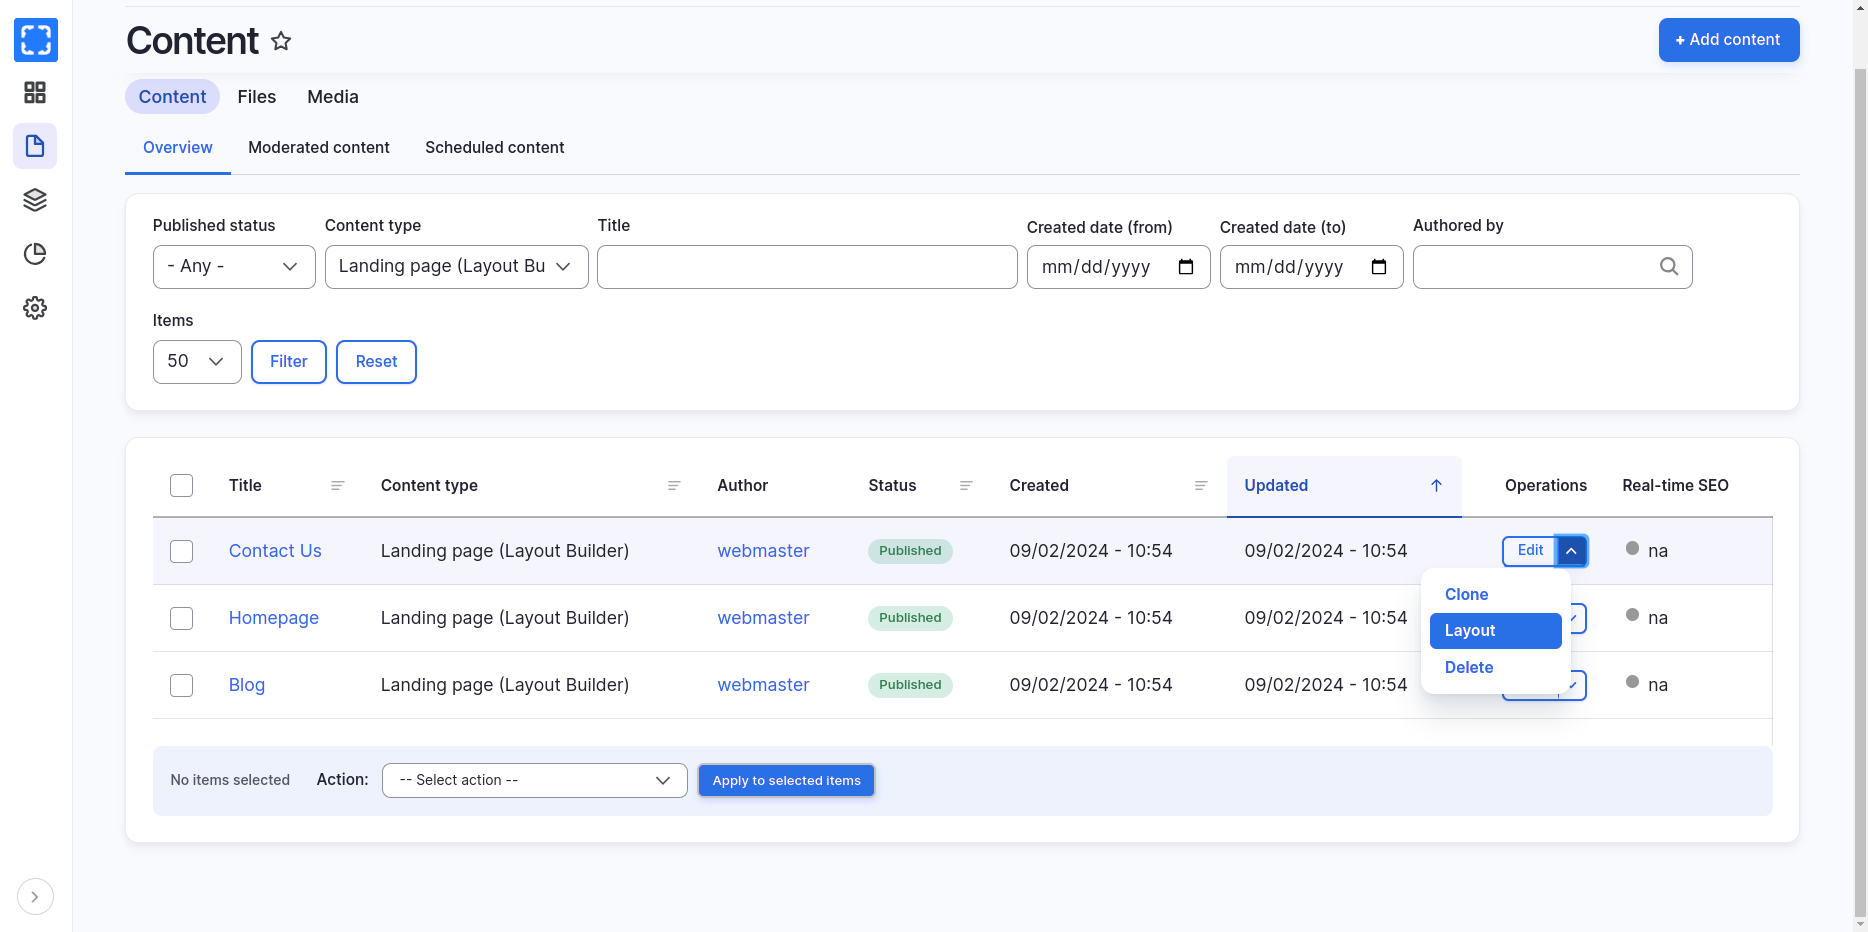The width and height of the screenshot is (1868, 932).
Task: Open calendar picker for Created date (from)
Action: 1186,267
